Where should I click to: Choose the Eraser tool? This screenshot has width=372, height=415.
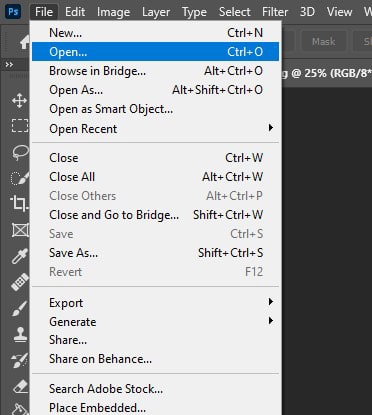click(x=21, y=387)
